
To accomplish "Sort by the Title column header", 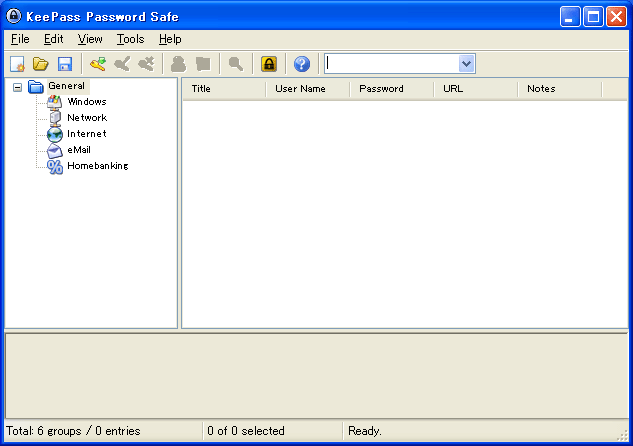I will 224,89.
